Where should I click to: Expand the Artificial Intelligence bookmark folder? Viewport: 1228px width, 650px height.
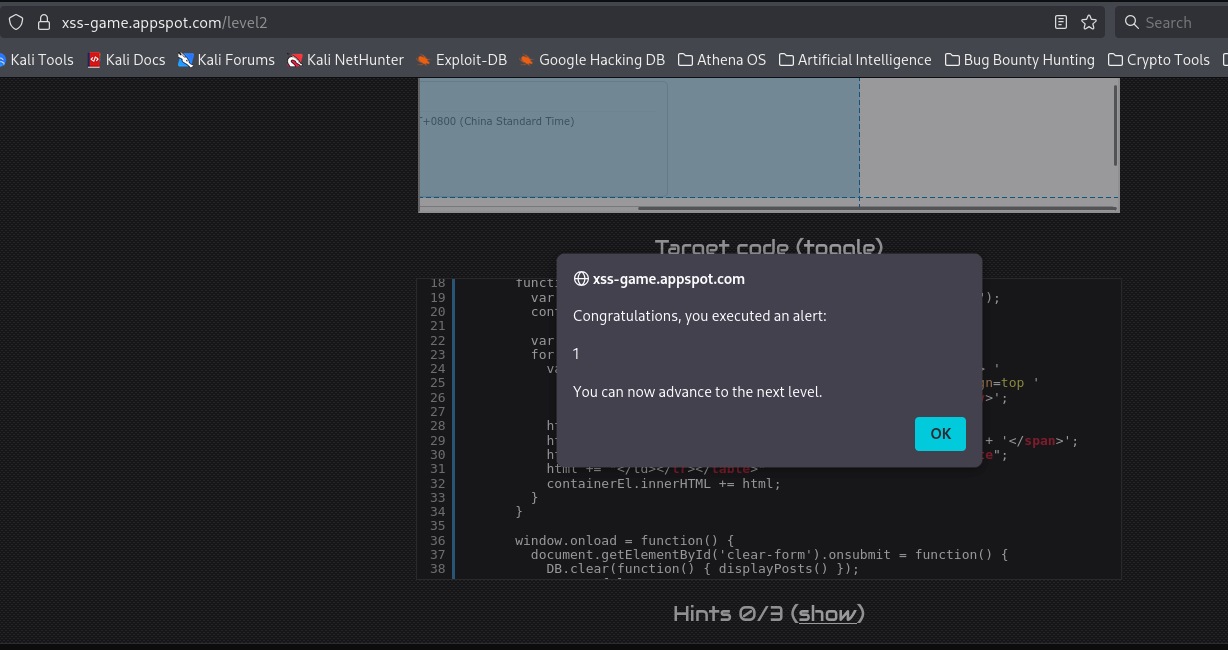[855, 60]
